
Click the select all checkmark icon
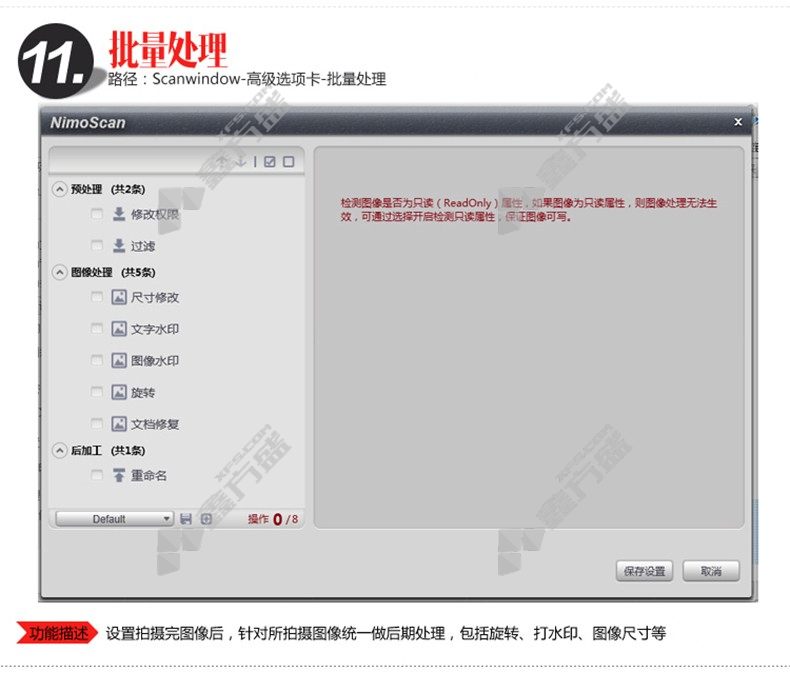(x=270, y=162)
